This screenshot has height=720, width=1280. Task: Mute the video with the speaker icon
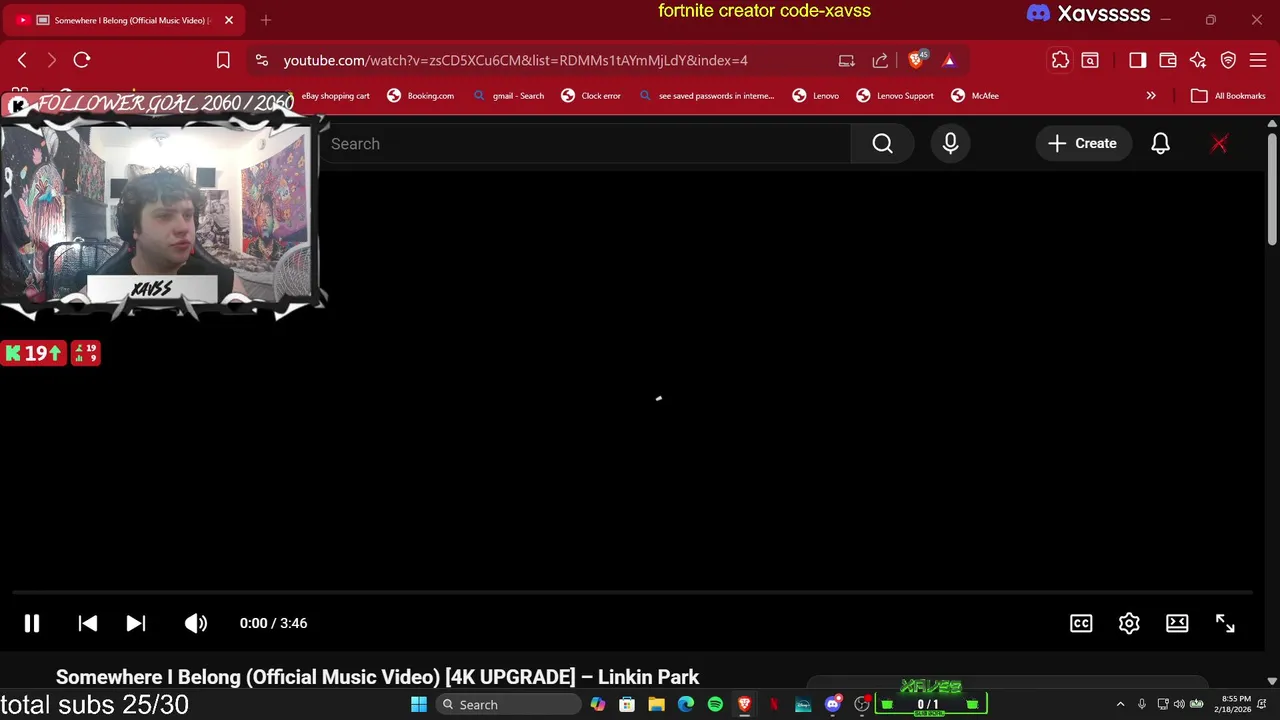(196, 623)
